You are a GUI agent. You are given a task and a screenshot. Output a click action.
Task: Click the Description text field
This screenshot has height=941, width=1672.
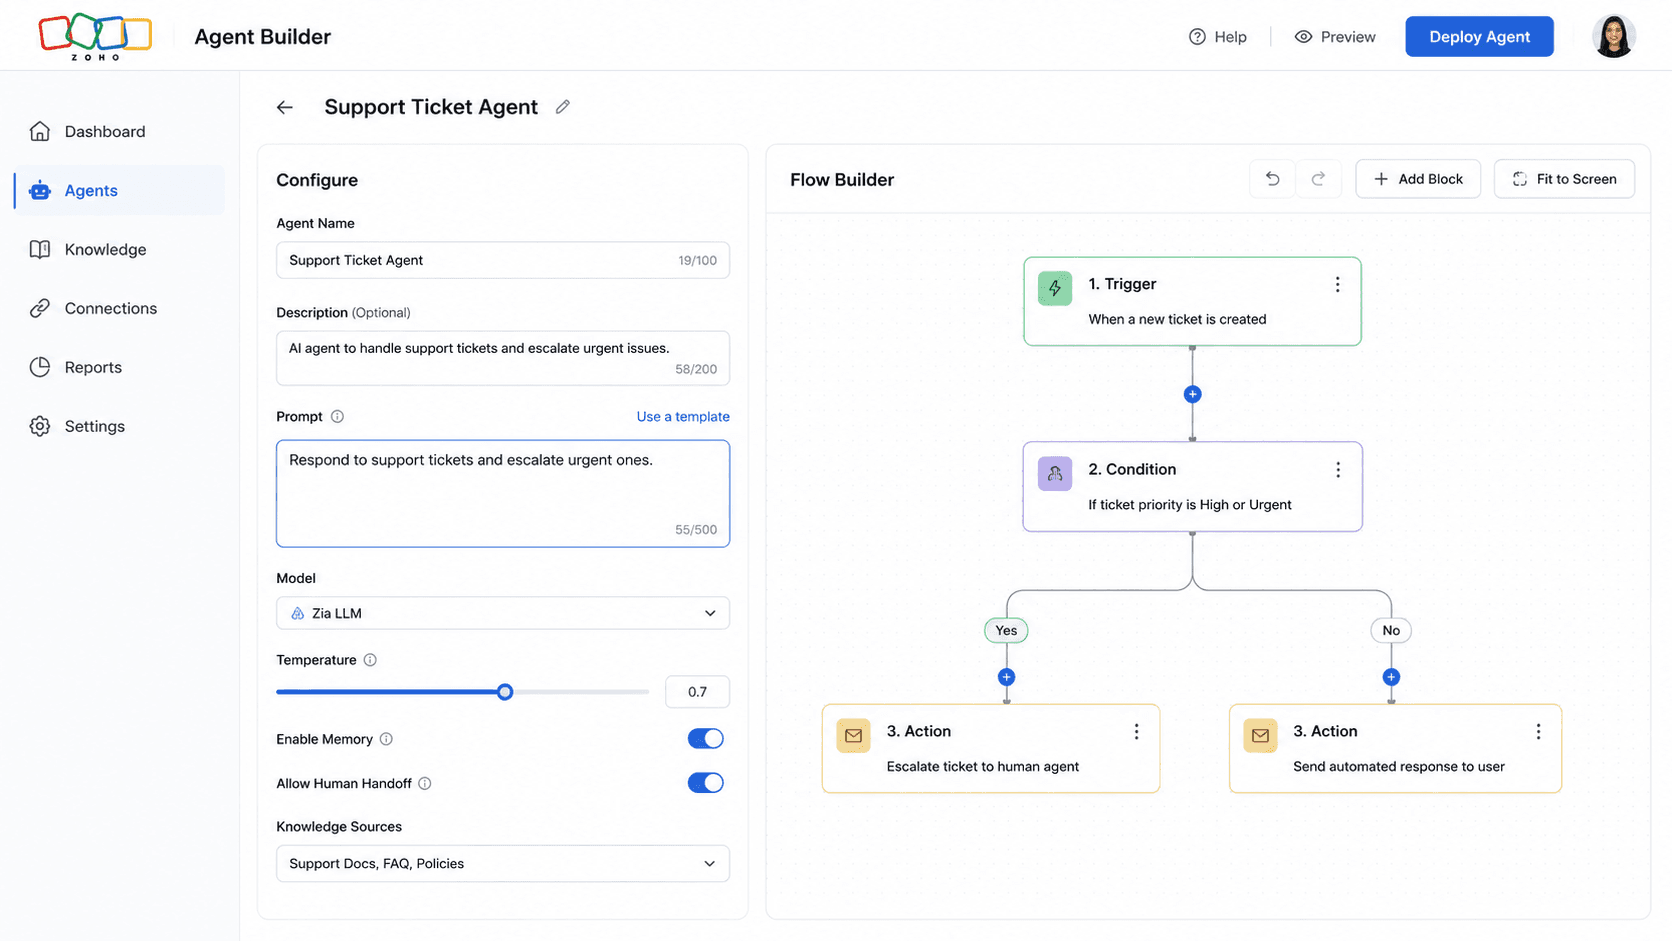pyautogui.click(x=503, y=358)
